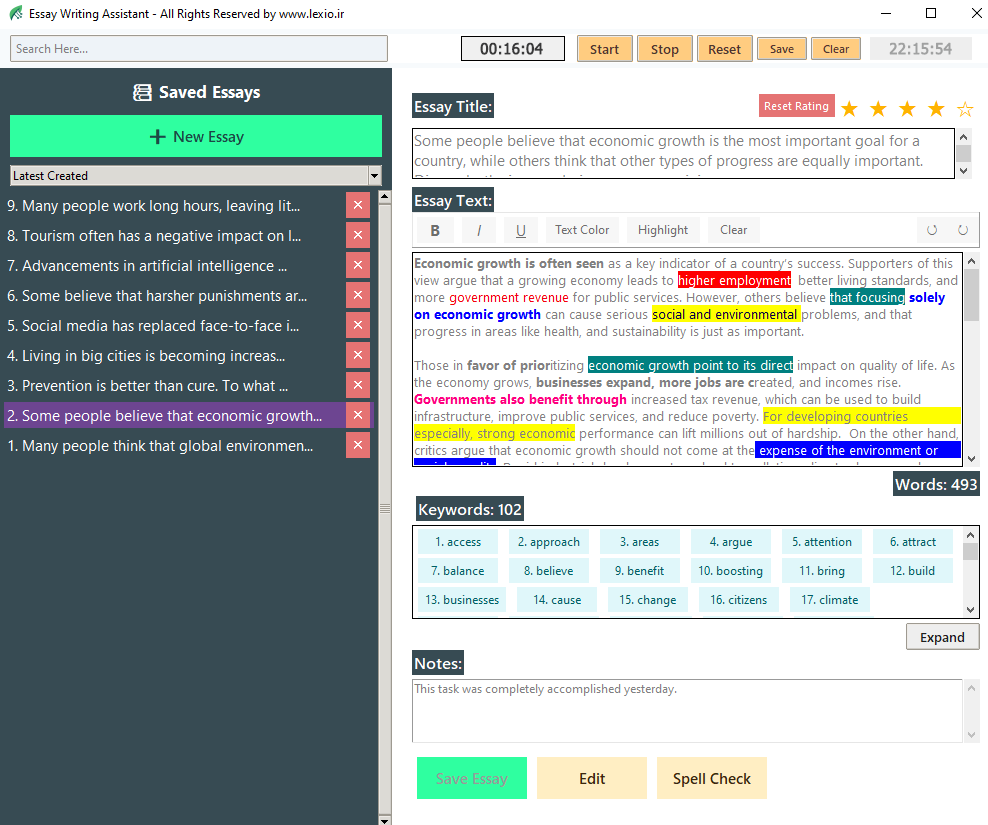Expand the keywords list
Screen dimensions: 988x825
[942, 637]
